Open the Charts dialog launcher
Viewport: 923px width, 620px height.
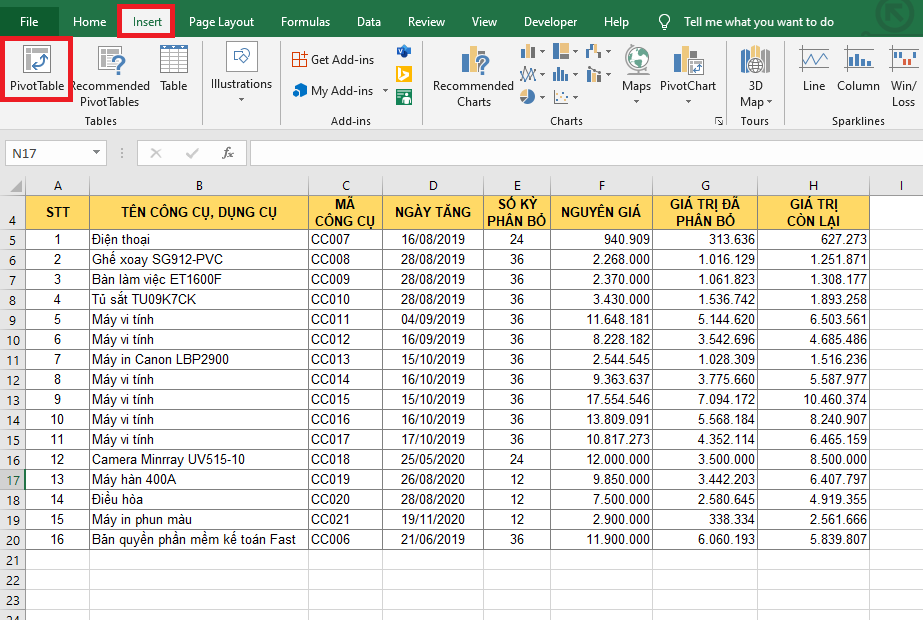point(718,121)
